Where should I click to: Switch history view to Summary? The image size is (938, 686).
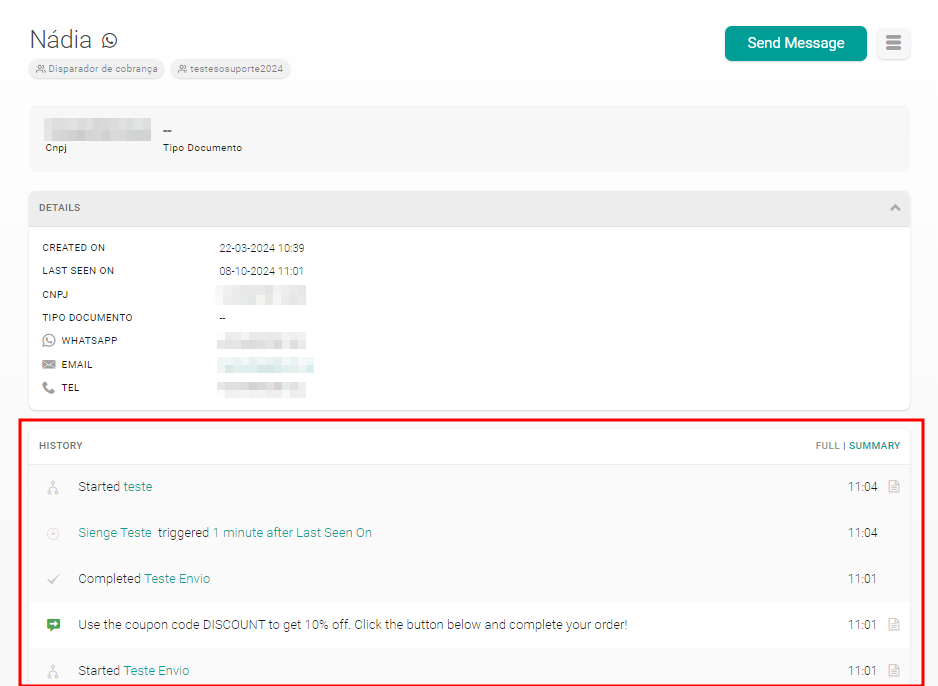(874, 446)
